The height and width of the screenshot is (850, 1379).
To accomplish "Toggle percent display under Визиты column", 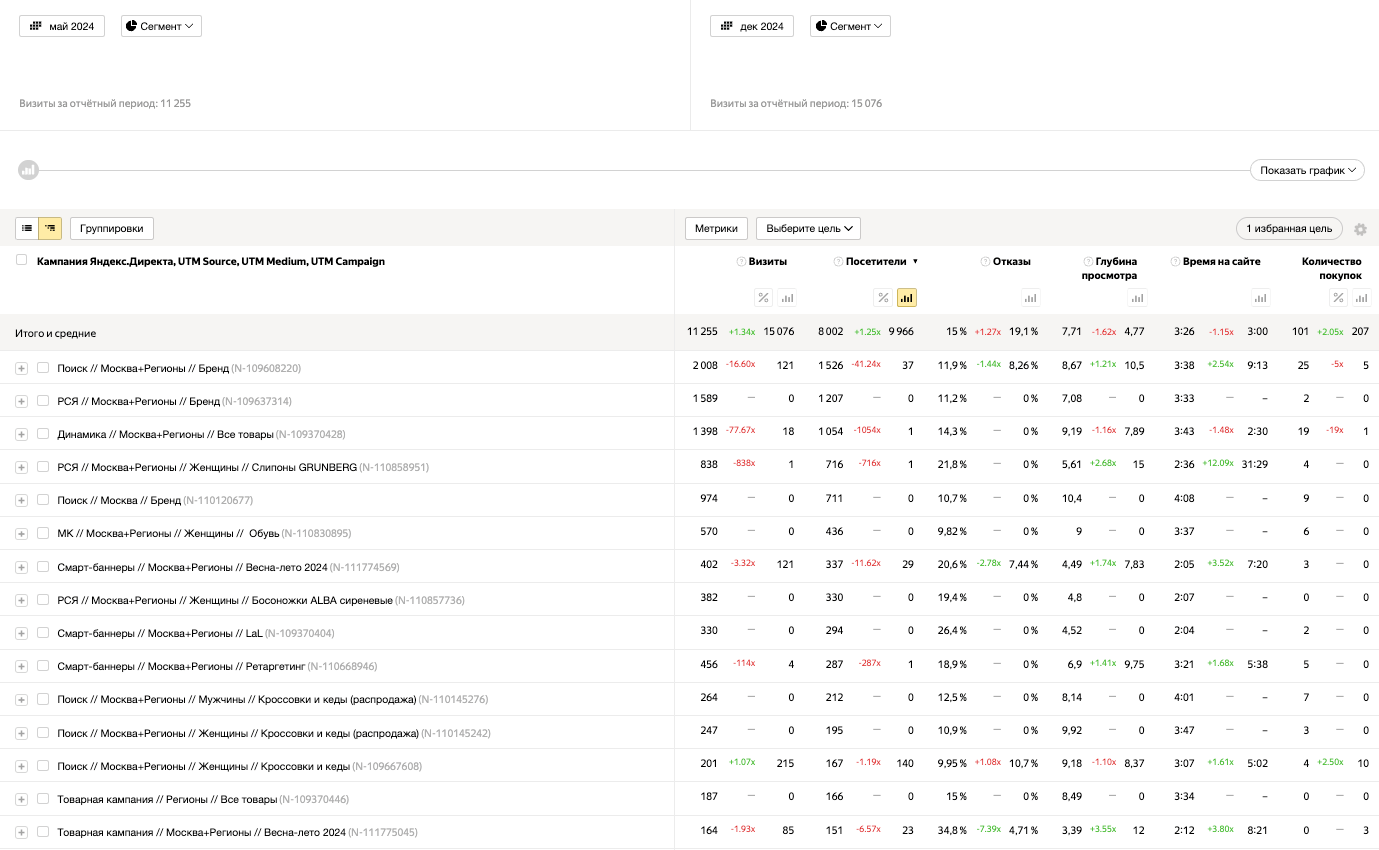I will (763, 297).
